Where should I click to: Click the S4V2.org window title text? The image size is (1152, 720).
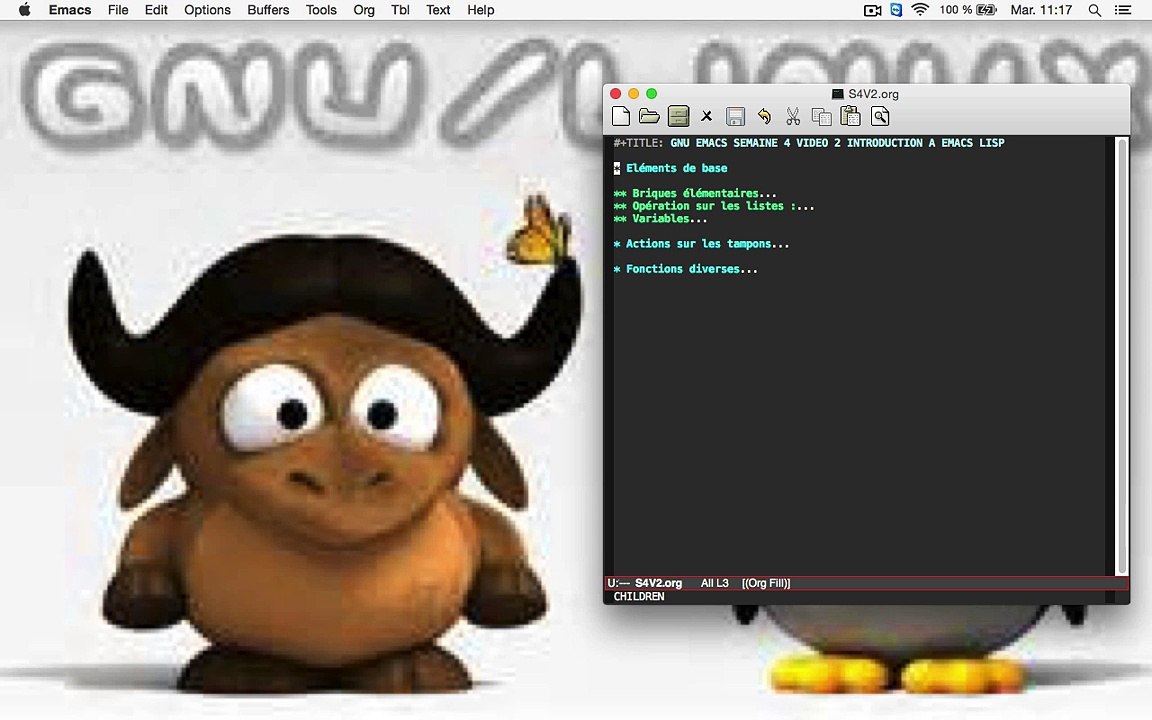(x=873, y=94)
